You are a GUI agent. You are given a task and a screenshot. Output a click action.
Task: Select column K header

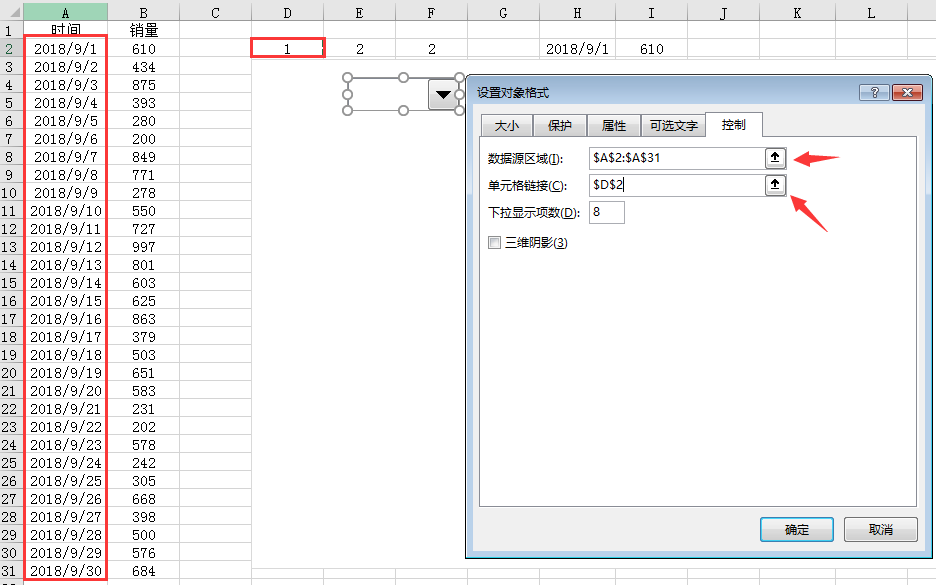pyautogui.click(x=798, y=13)
